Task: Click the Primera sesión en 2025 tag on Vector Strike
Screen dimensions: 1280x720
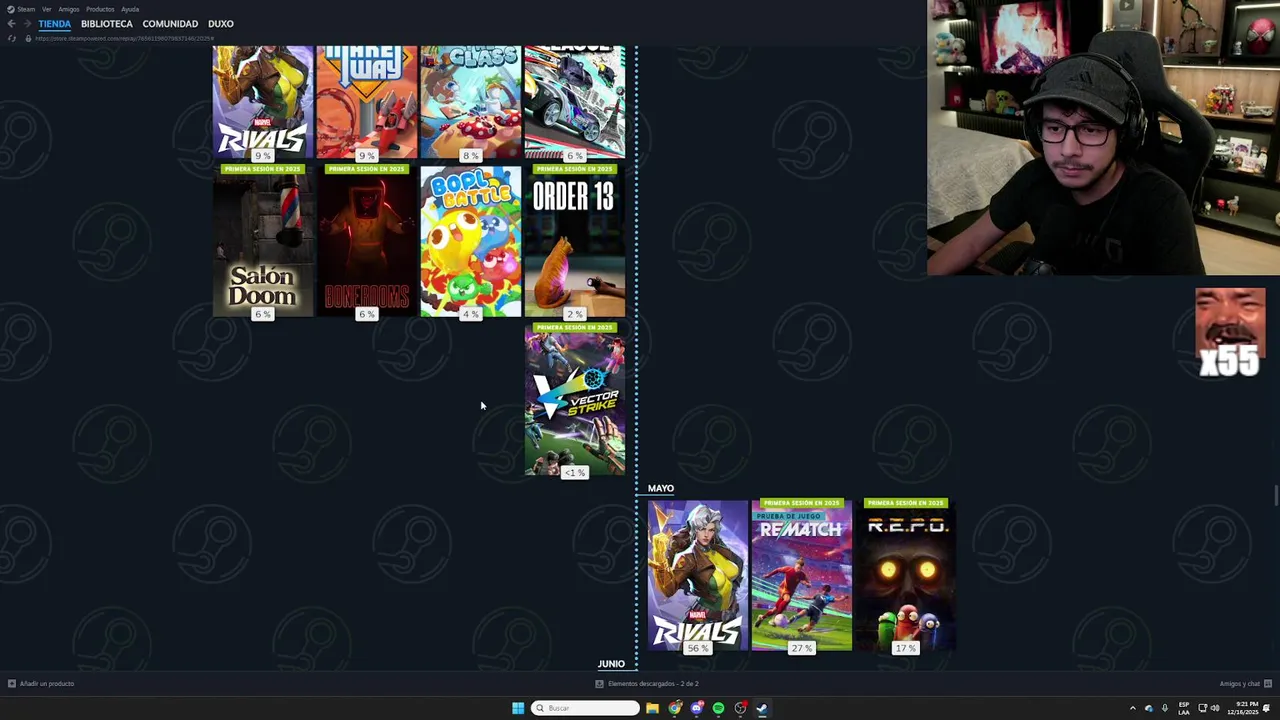Action: tap(575, 327)
